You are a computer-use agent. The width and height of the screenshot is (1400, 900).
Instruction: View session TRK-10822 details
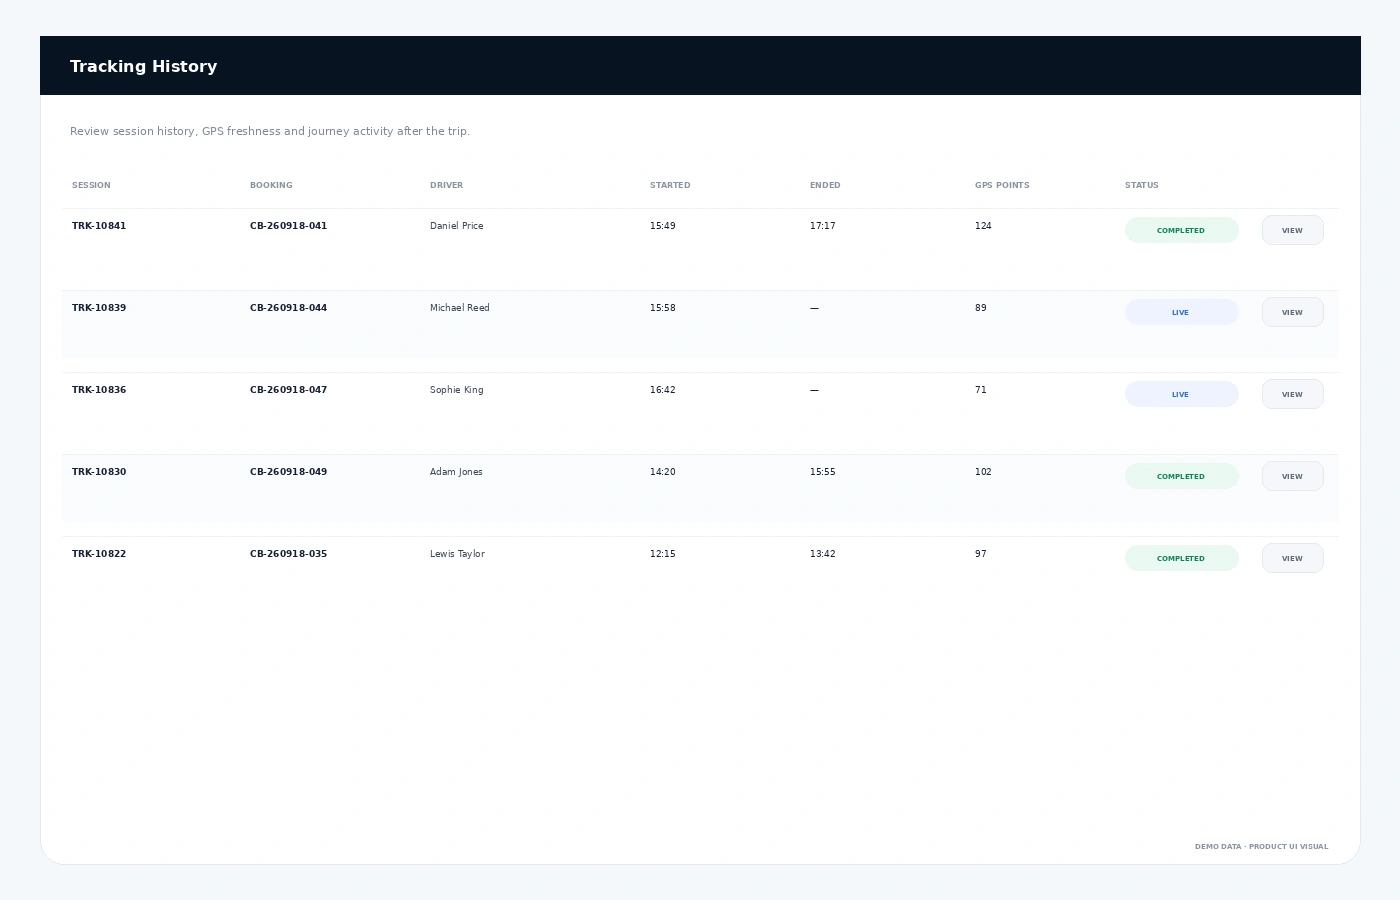pyautogui.click(x=1292, y=558)
